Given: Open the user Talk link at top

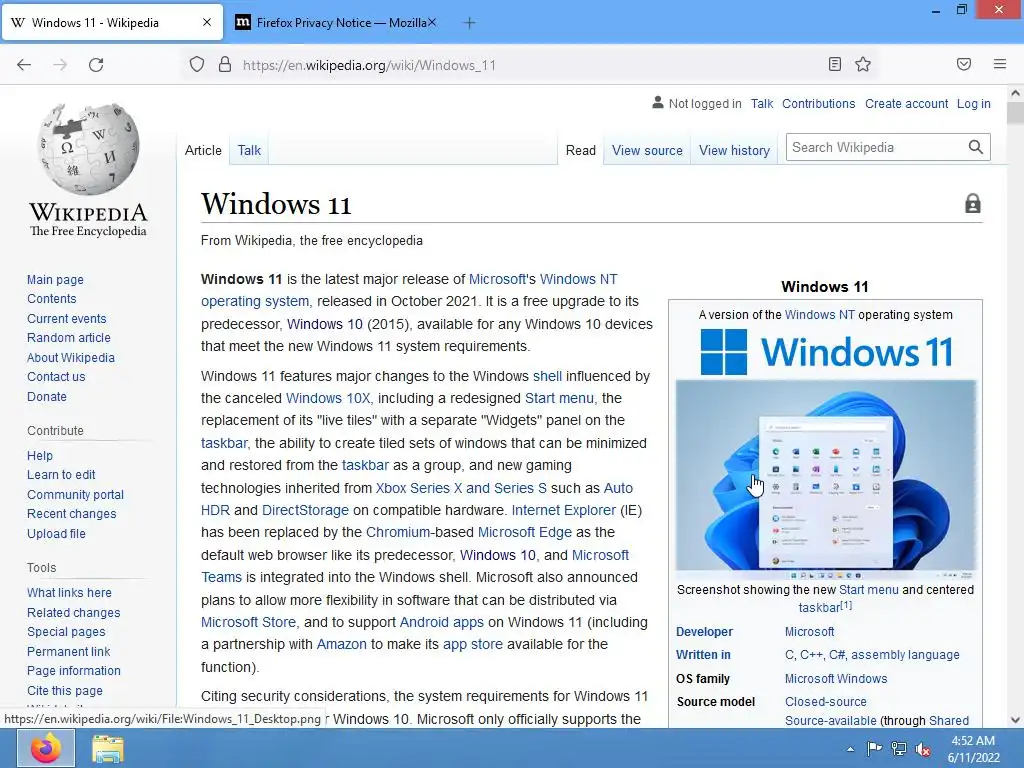Looking at the screenshot, I should pyautogui.click(x=761, y=103).
